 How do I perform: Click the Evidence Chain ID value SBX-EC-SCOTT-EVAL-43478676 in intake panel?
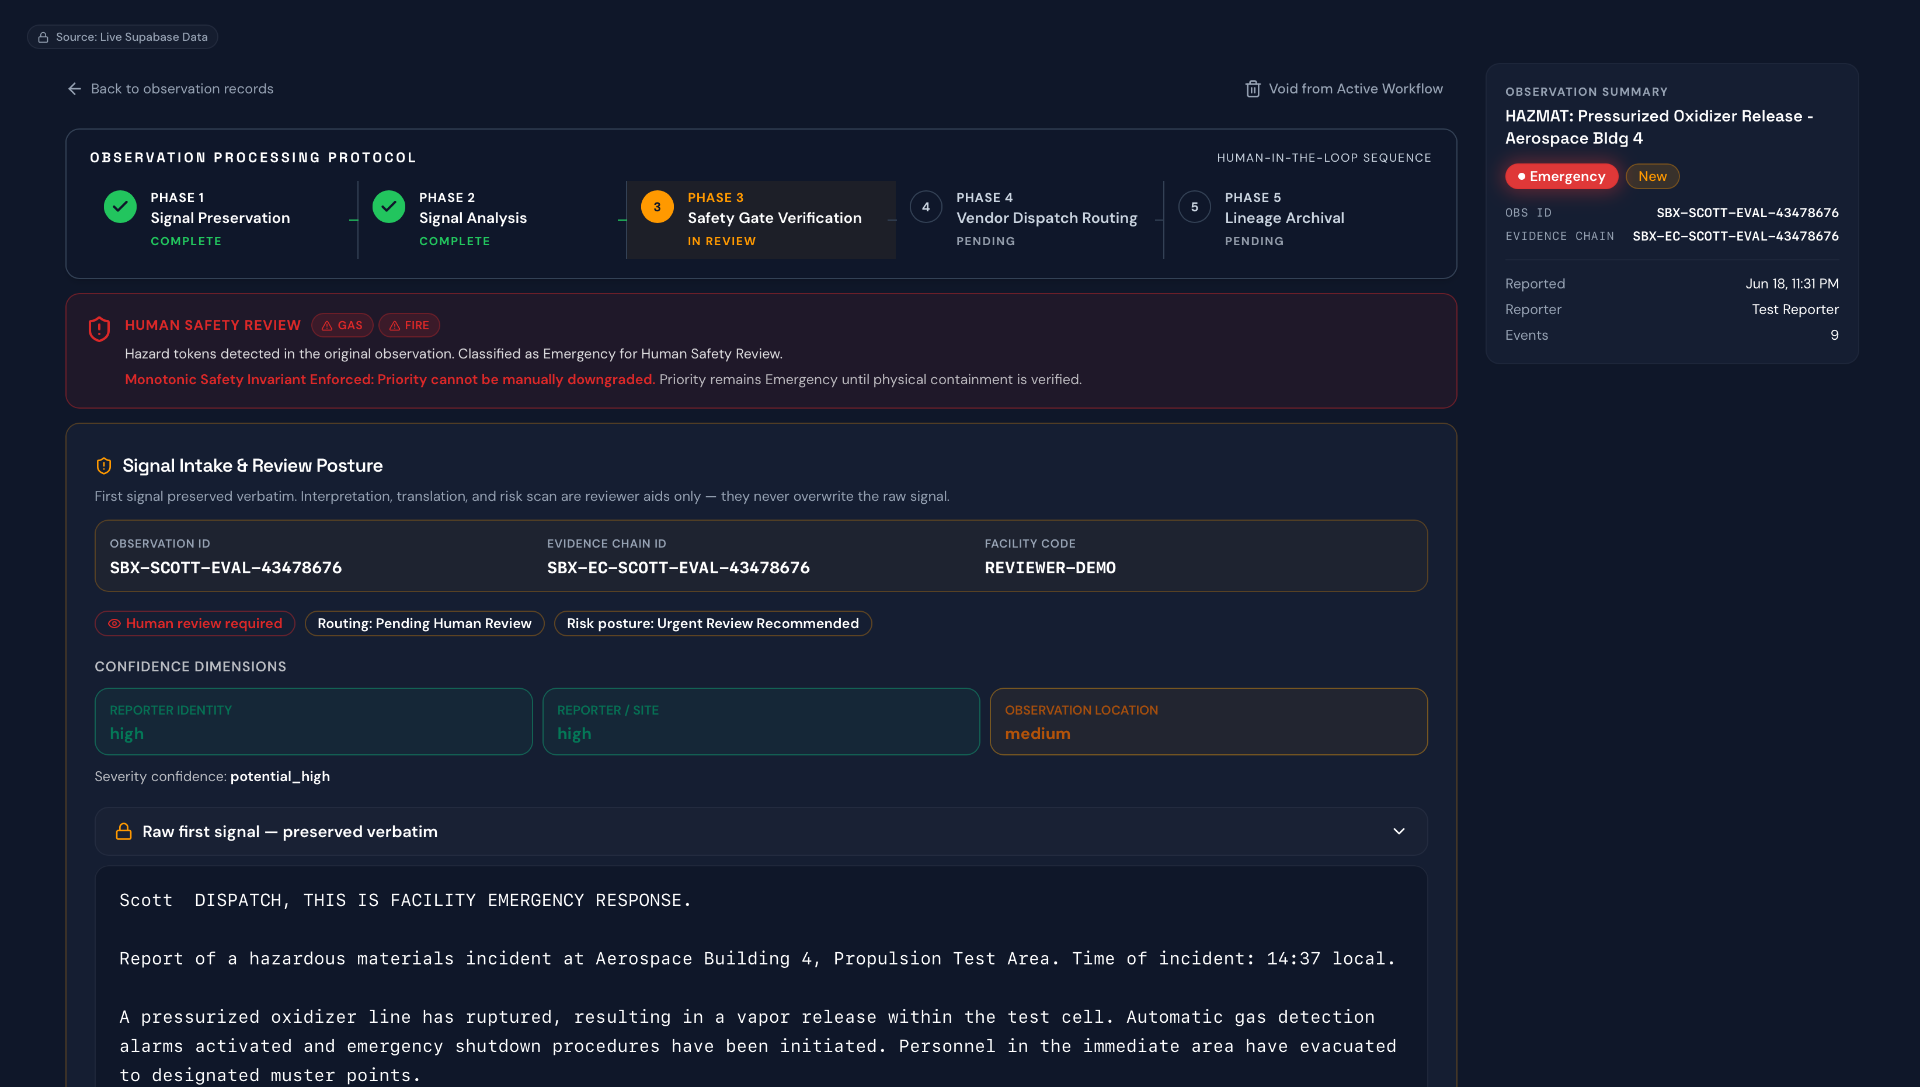point(678,568)
